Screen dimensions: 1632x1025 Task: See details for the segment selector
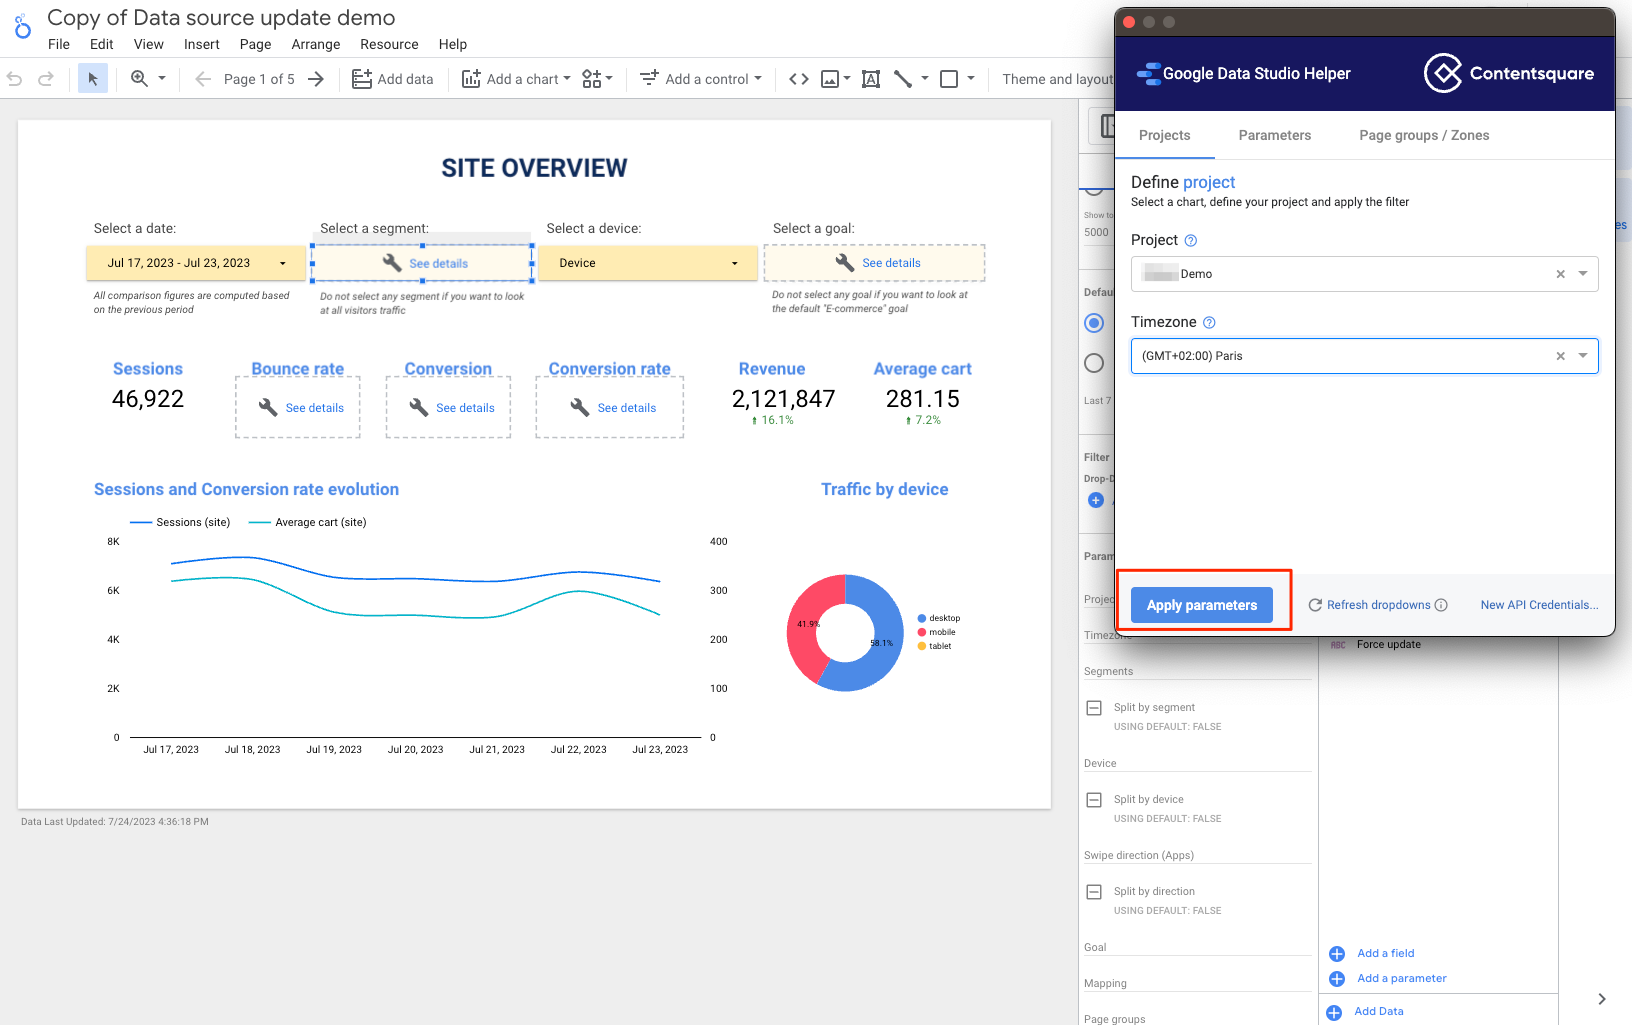click(x=438, y=263)
